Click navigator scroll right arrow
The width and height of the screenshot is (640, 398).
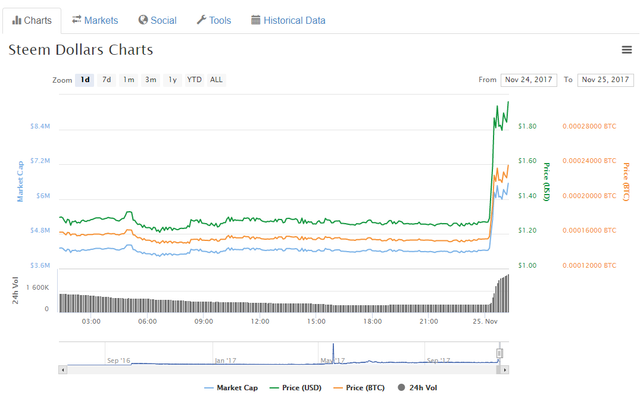(505, 370)
